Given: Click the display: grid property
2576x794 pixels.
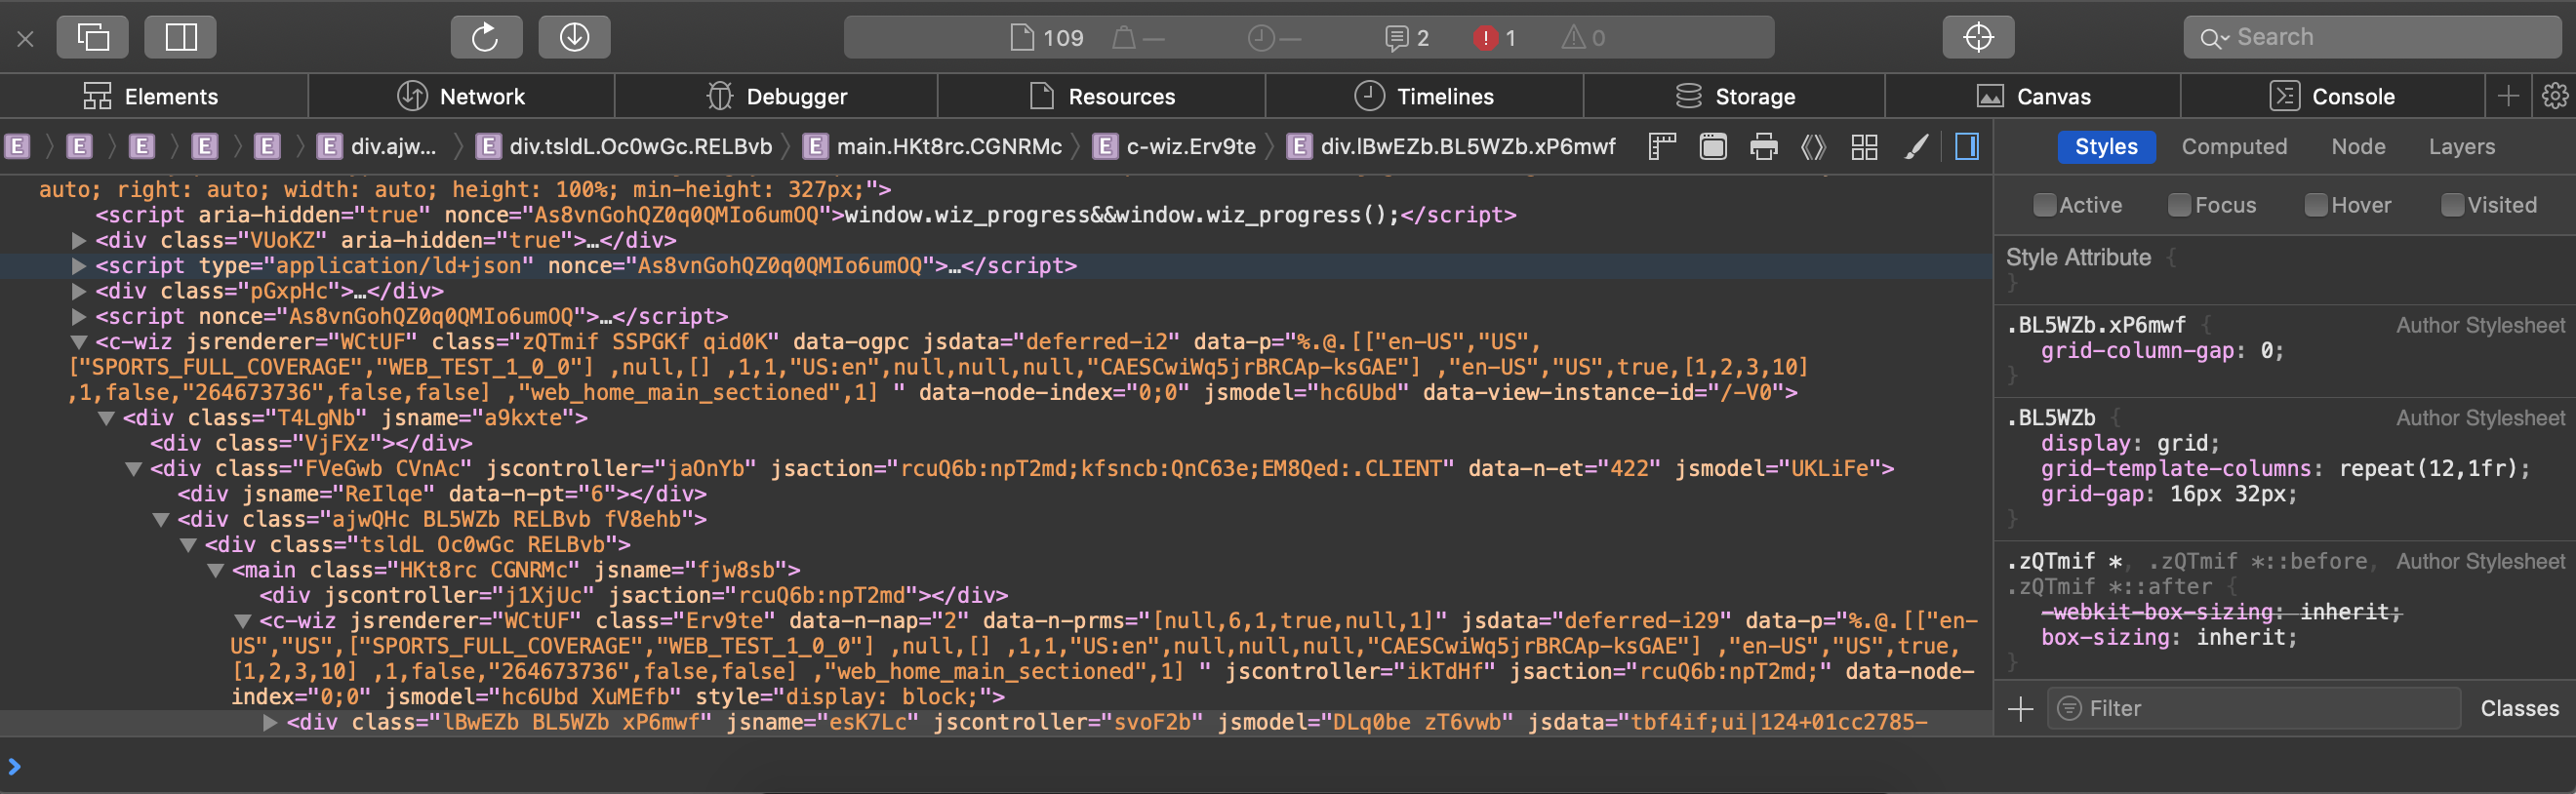Looking at the screenshot, I should tap(2129, 444).
